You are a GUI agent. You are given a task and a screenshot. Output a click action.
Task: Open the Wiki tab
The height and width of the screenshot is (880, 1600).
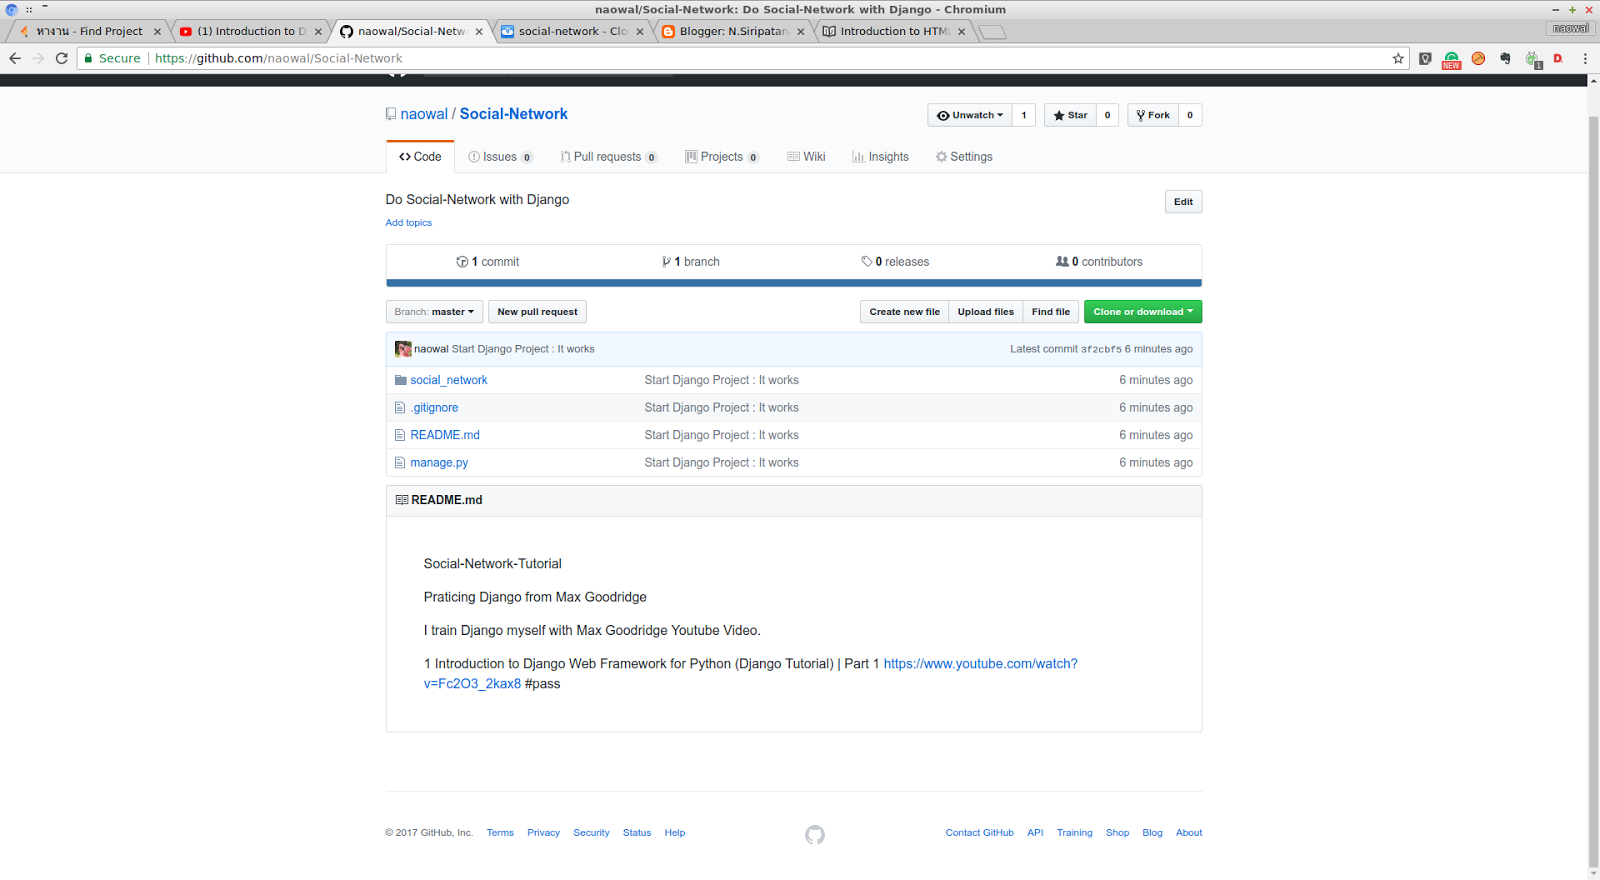pyautogui.click(x=806, y=157)
